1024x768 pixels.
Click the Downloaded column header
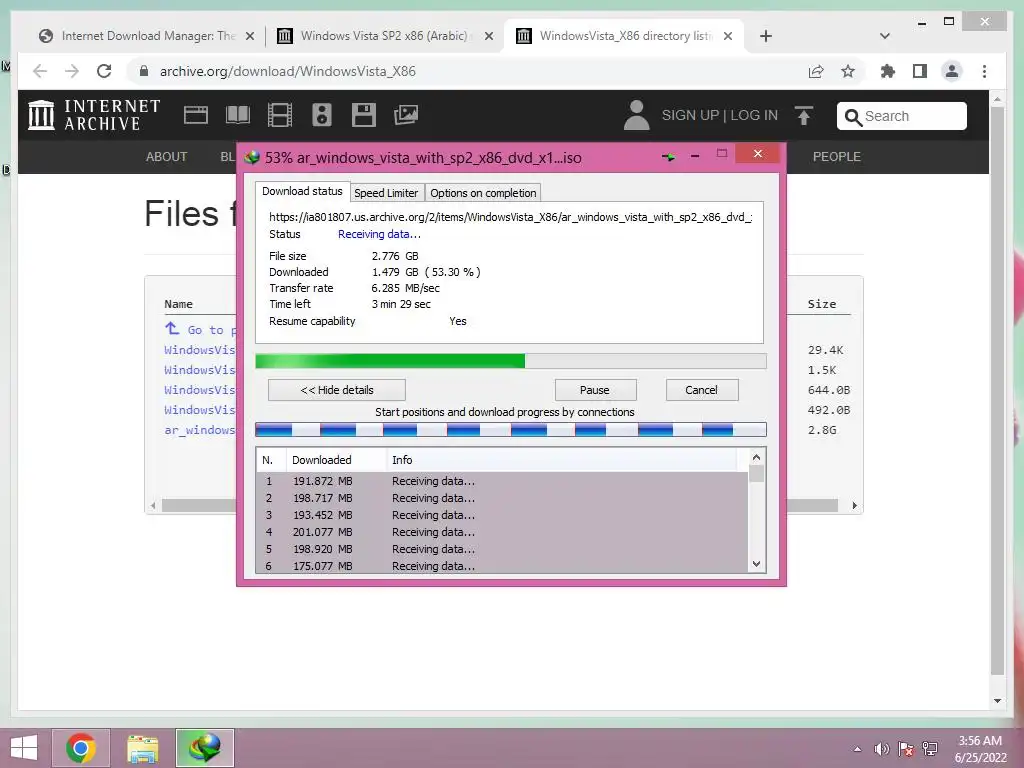click(x=336, y=460)
